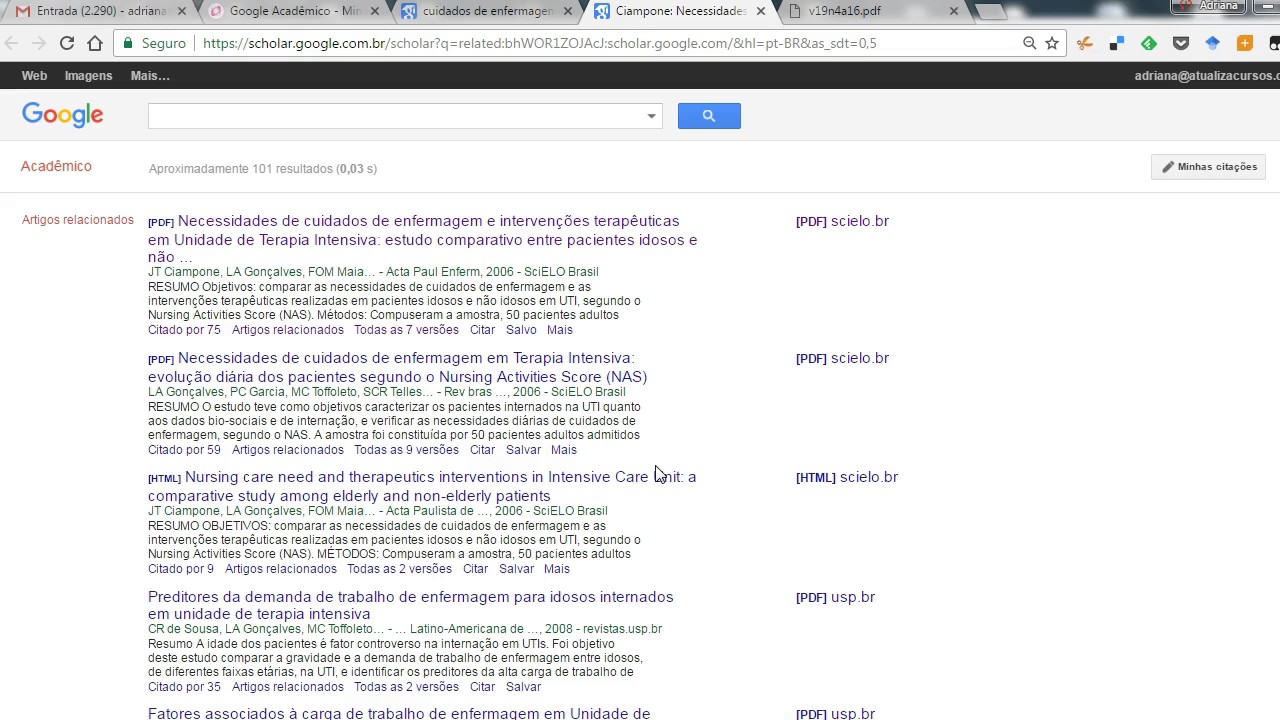The image size is (1280, 720).
Task: Click the browser forward arrow
Action: coord(39,43)
